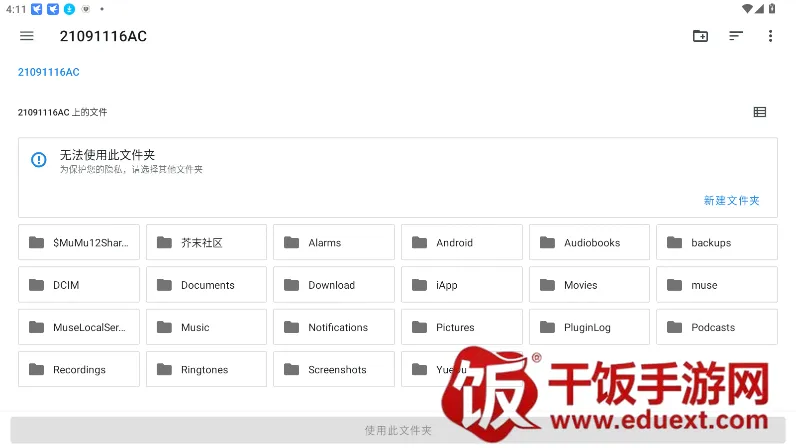Viewport: 796px width, 448px height.
Task: Open the Download folder
Action: (333, 285)
